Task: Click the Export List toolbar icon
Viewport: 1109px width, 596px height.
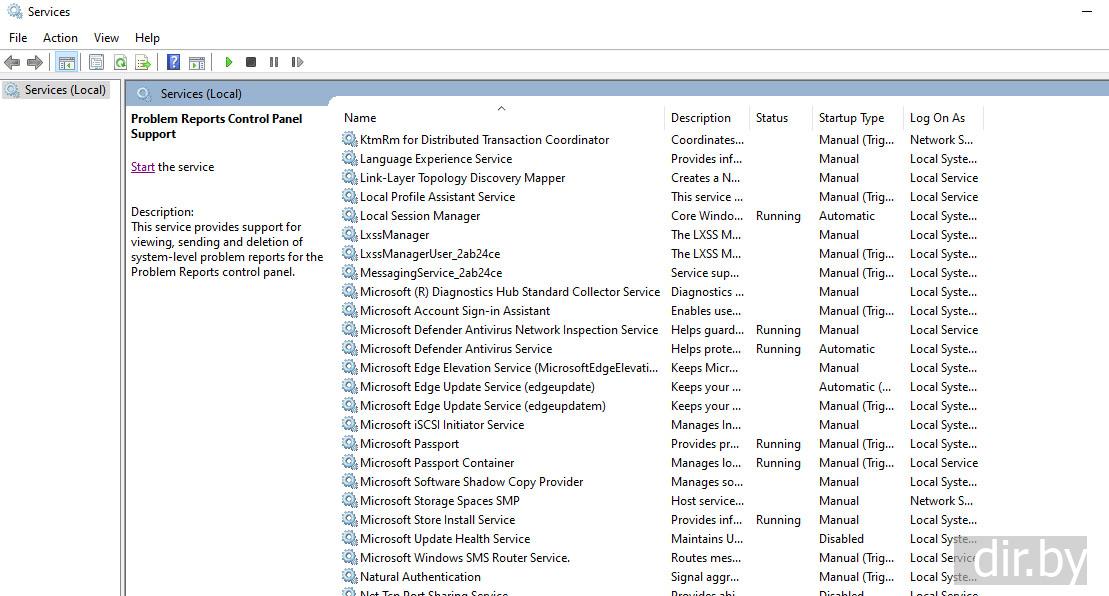Action: tap(143, 62)
